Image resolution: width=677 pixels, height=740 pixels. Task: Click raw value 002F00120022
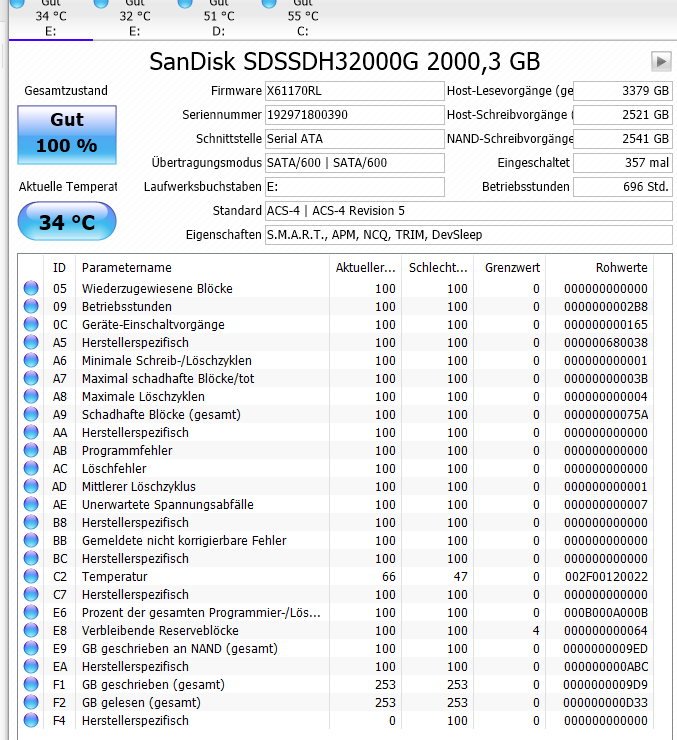click(x=606, y=577)
